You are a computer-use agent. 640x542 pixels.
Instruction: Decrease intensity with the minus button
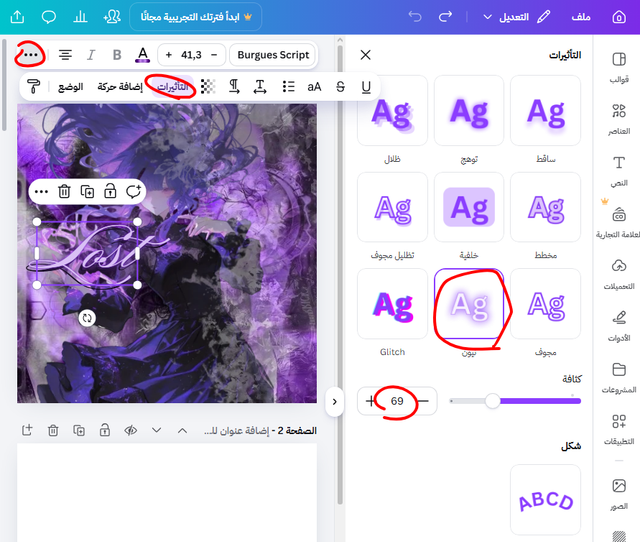point(424,401)
